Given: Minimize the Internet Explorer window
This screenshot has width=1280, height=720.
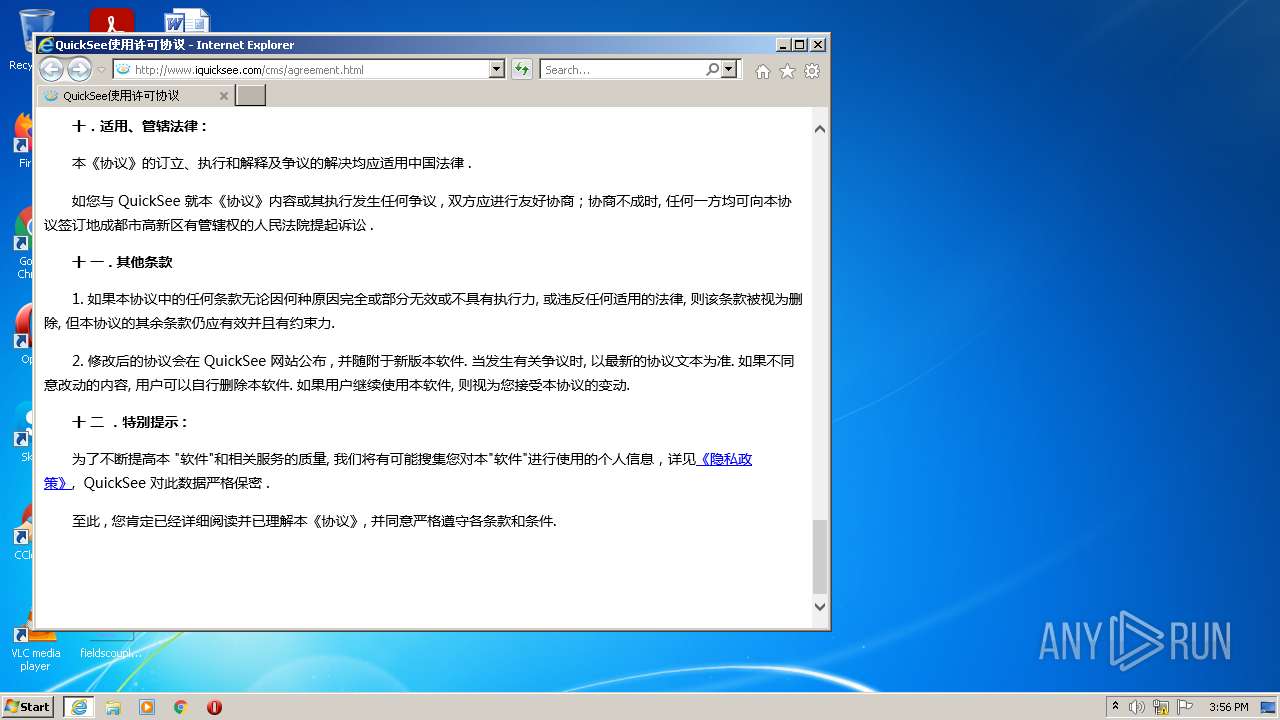Looking at the screenshot, I should tap(782, 44).
